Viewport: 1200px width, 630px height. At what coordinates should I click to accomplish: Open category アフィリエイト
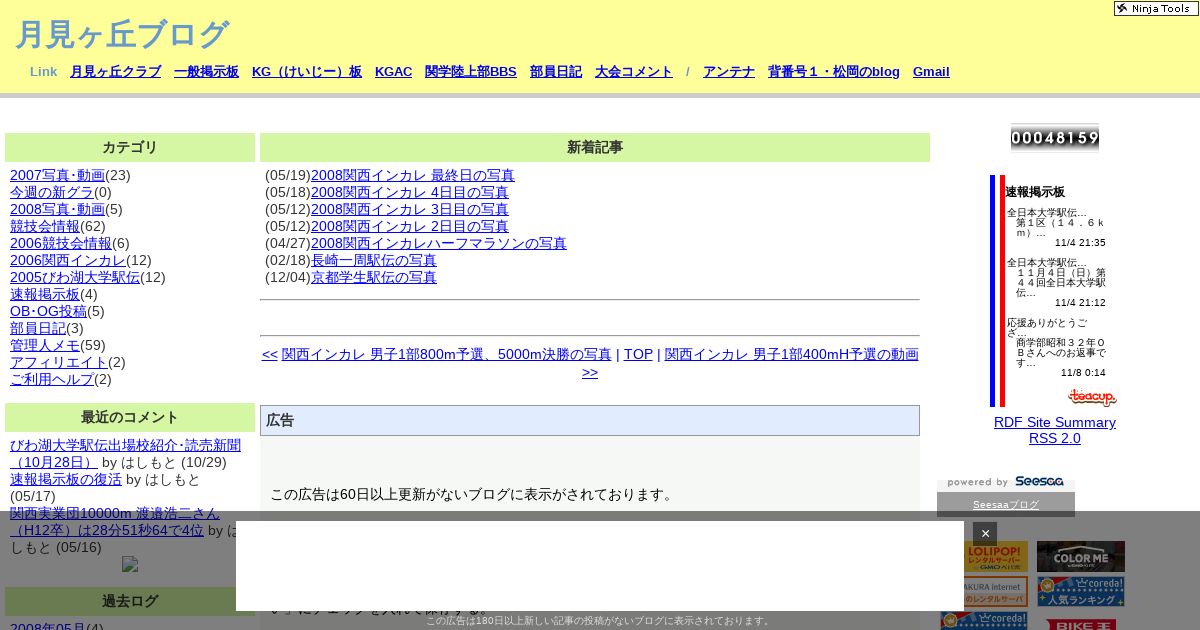[x=59, y=362]
